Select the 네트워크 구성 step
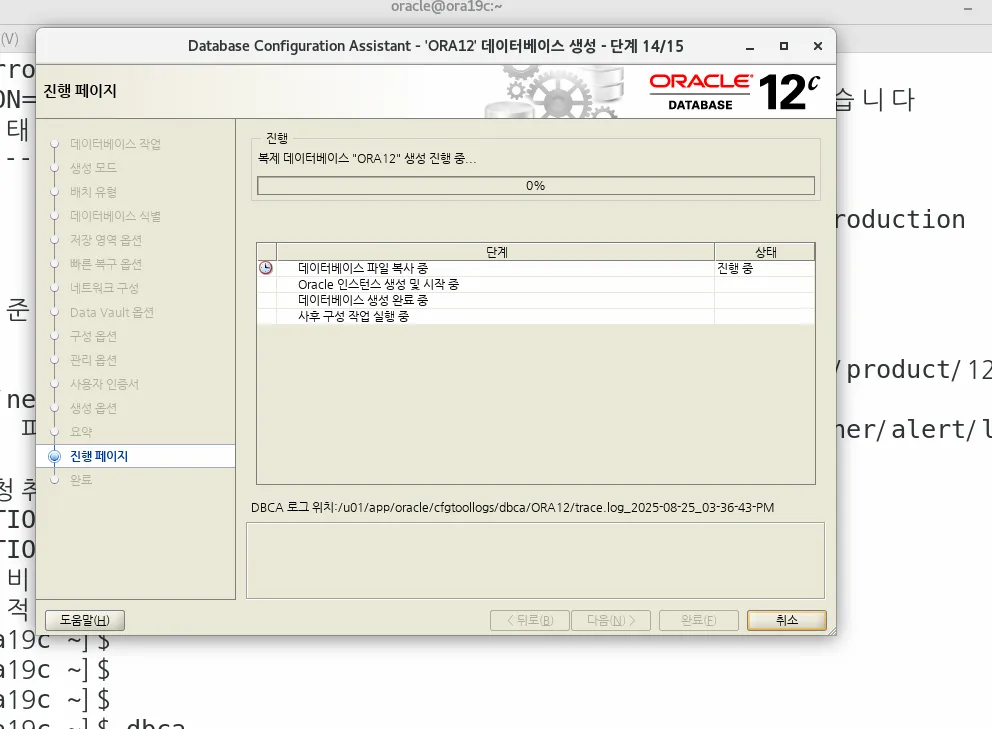The image size is (992, 729). (104, 288)
